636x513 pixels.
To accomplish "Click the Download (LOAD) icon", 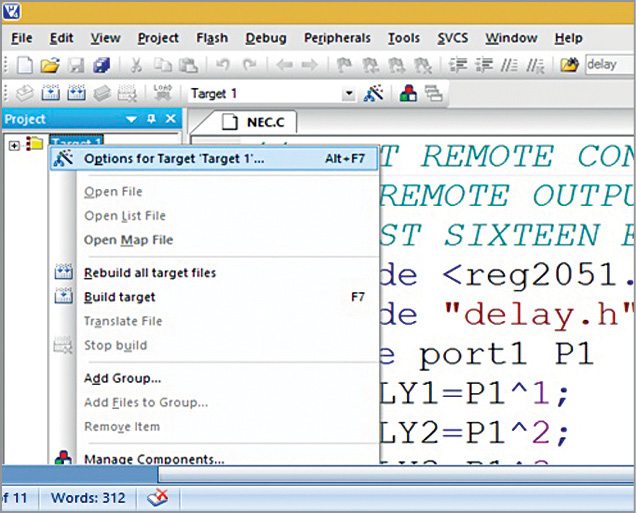I will pos(158,94).
